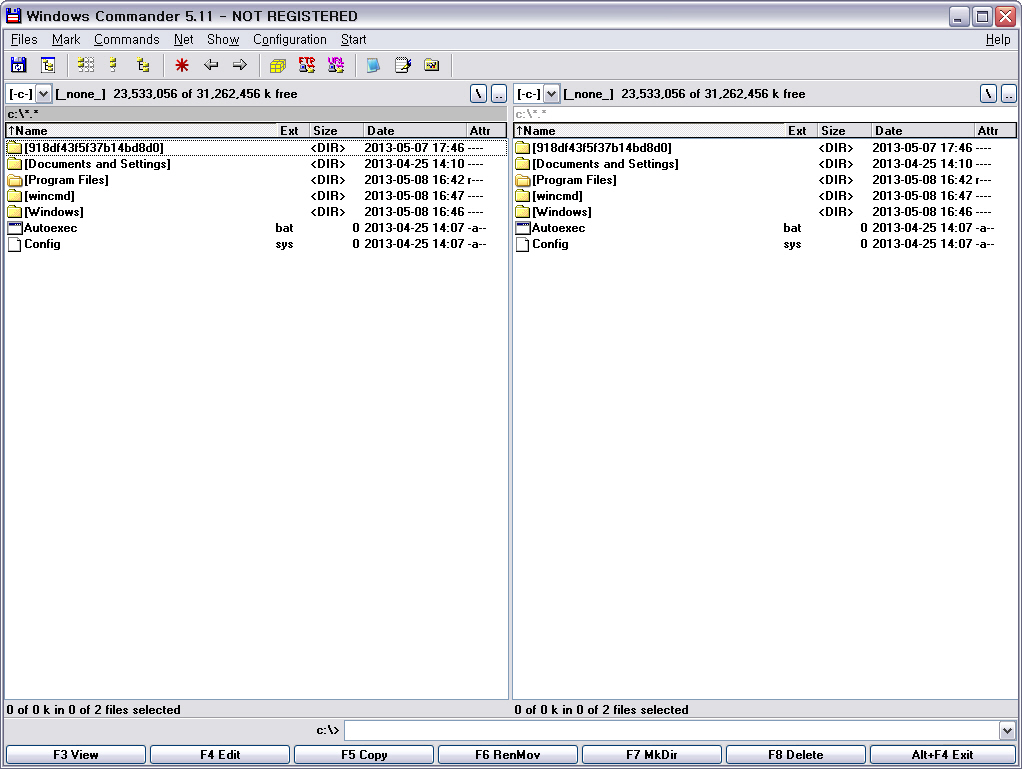
Task: Select [Documents and Settings] name in left panel
Action: pos(97,164)
